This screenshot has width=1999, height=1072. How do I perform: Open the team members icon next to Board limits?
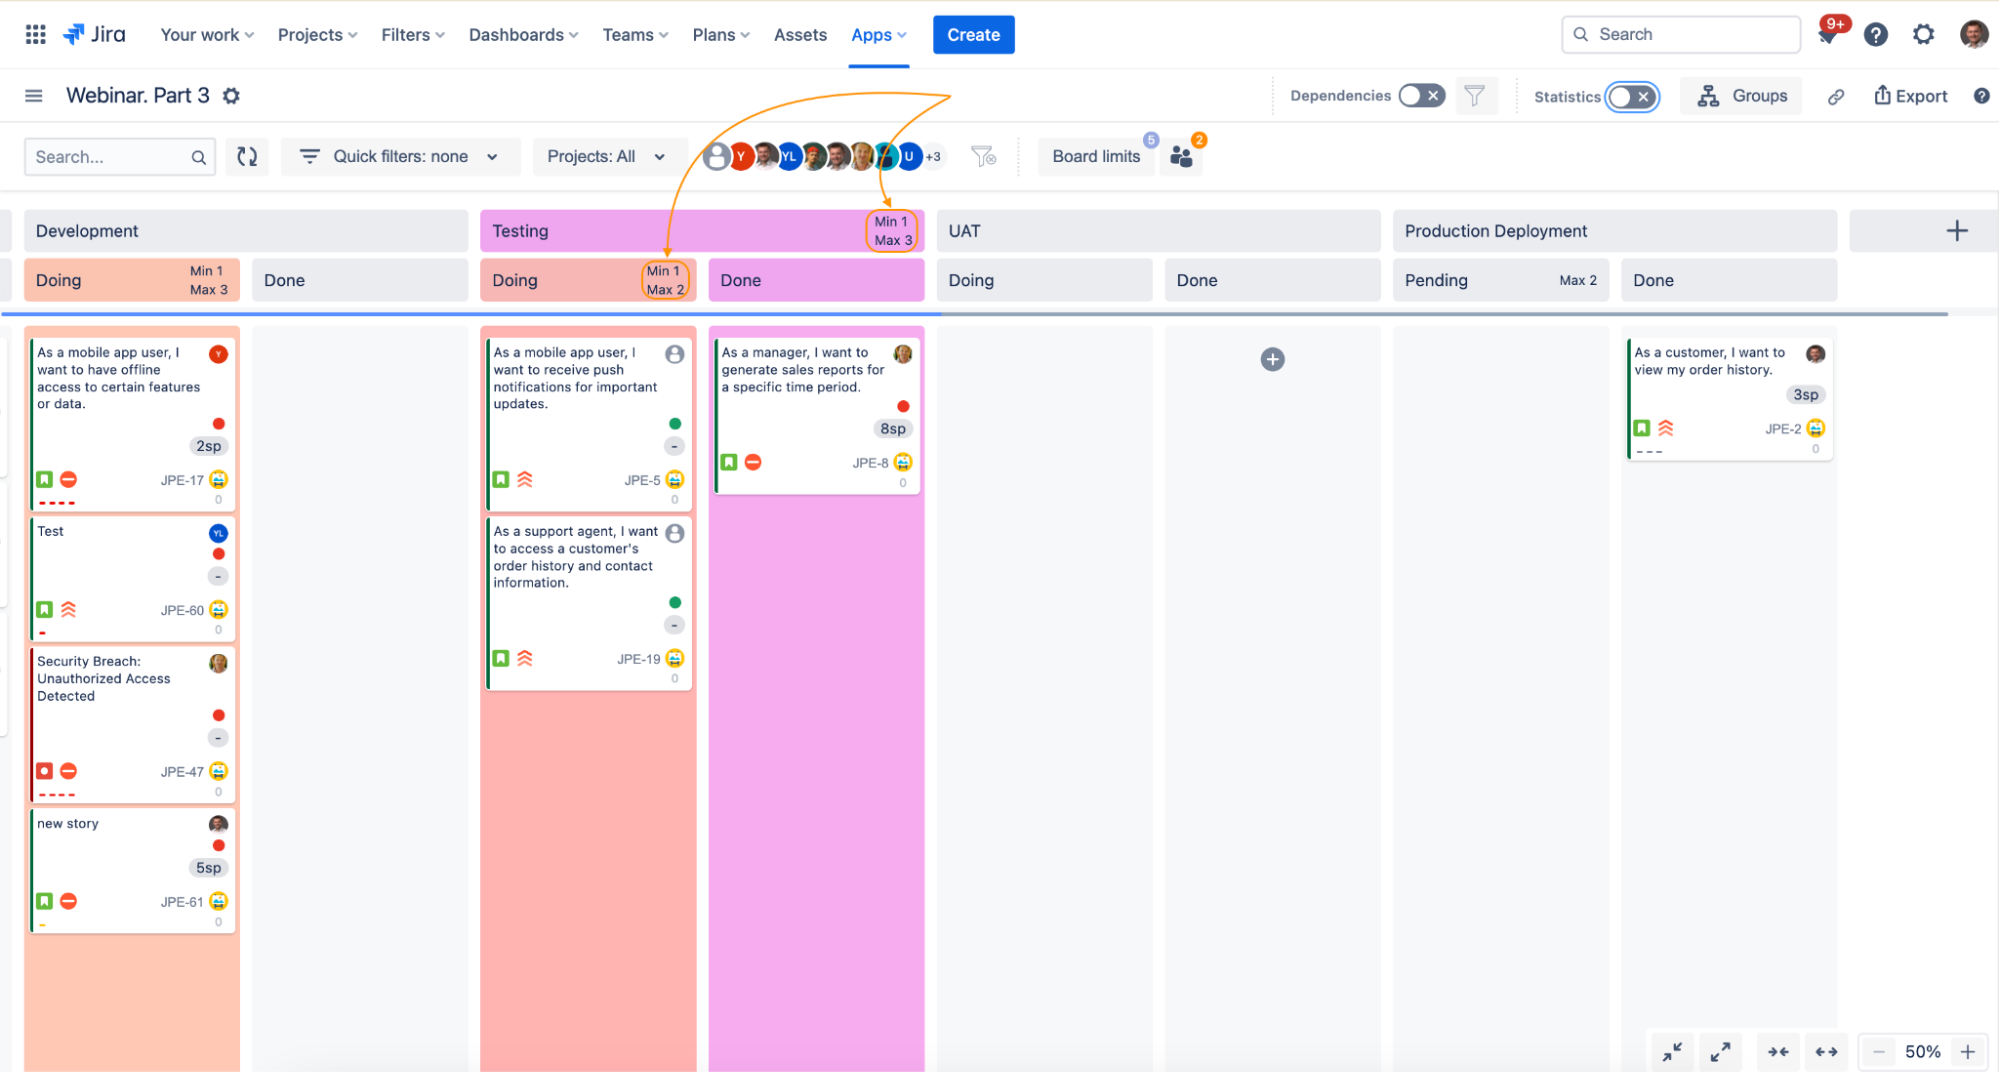click(1182, 157)
